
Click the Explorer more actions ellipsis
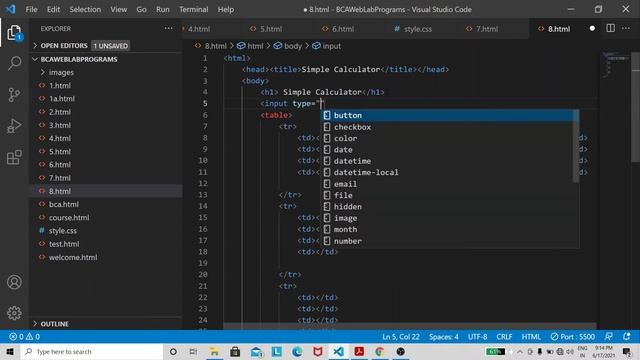pos(169,29)
